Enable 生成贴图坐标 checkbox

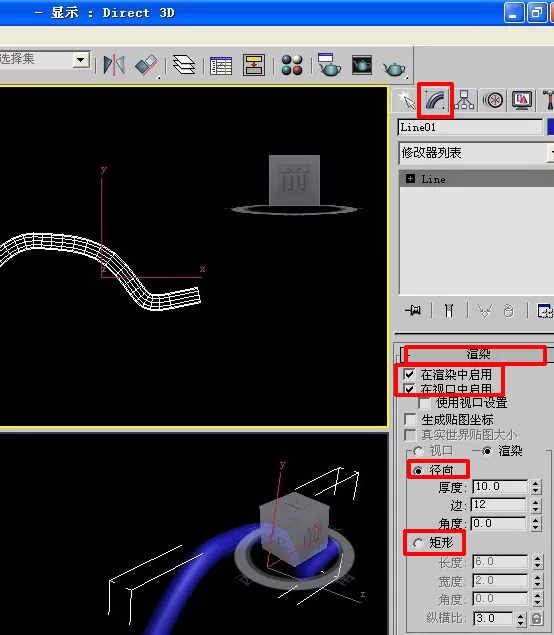(x=410, y=419)
